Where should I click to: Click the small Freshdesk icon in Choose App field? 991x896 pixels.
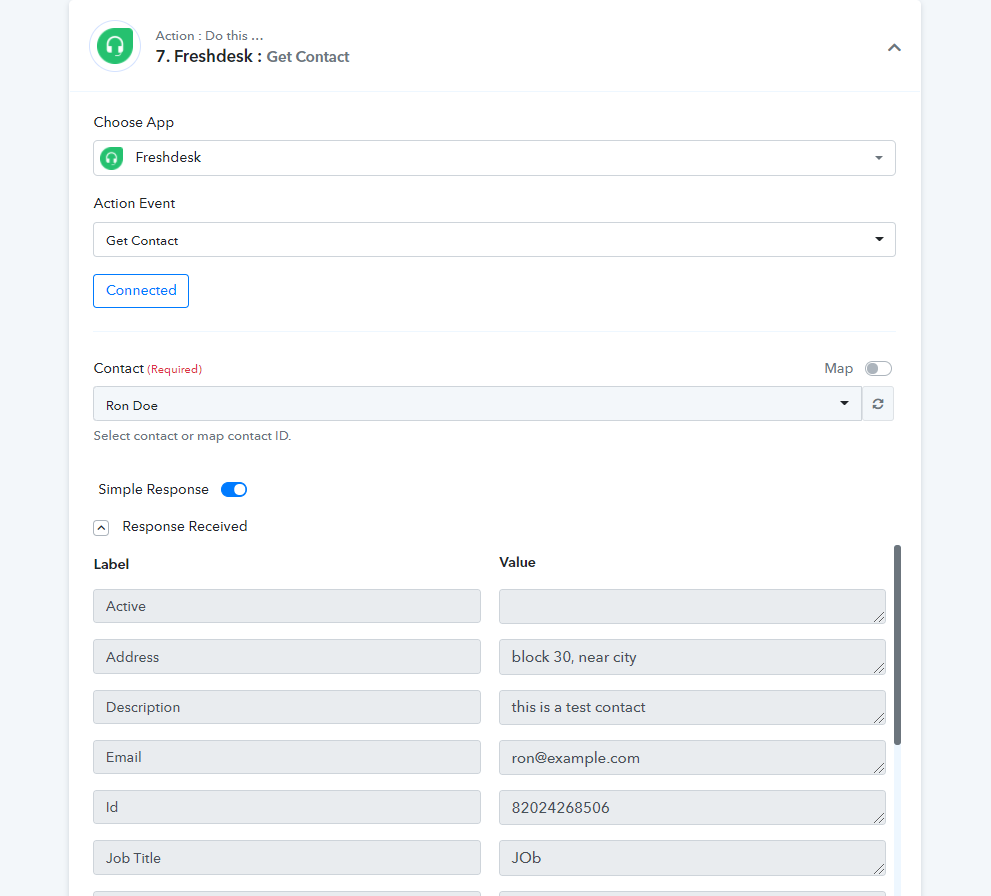click(x=112, y=158)
